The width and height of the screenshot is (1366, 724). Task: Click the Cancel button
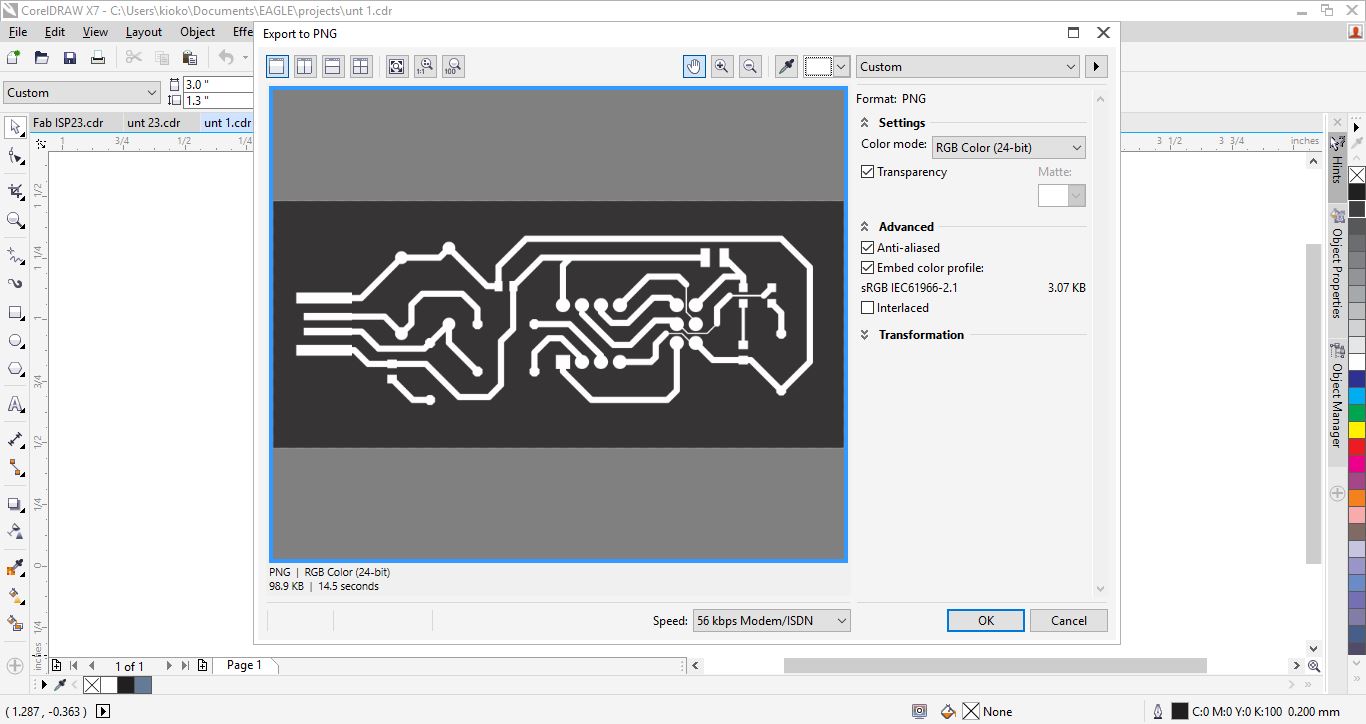1069,621
